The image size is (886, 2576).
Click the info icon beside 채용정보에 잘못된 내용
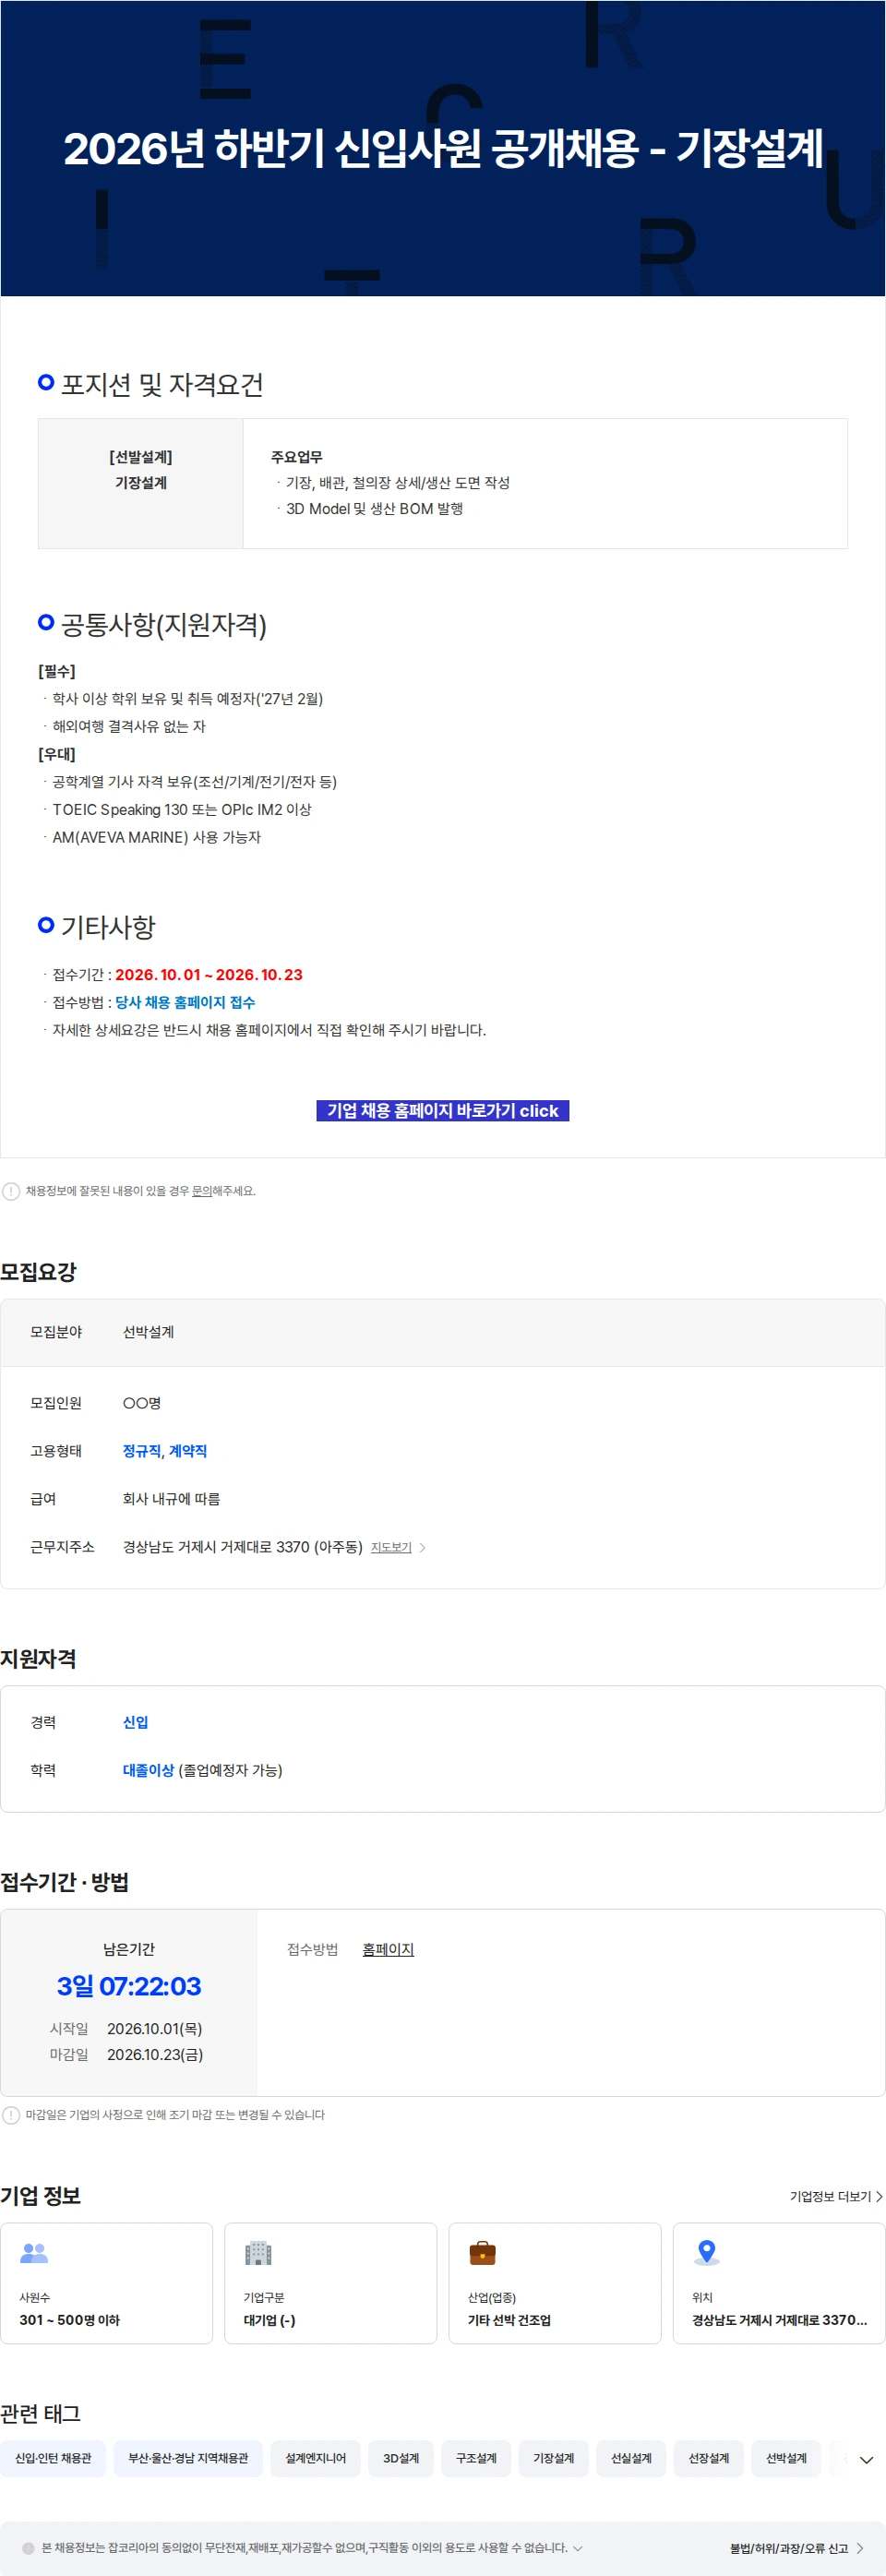11,1191
